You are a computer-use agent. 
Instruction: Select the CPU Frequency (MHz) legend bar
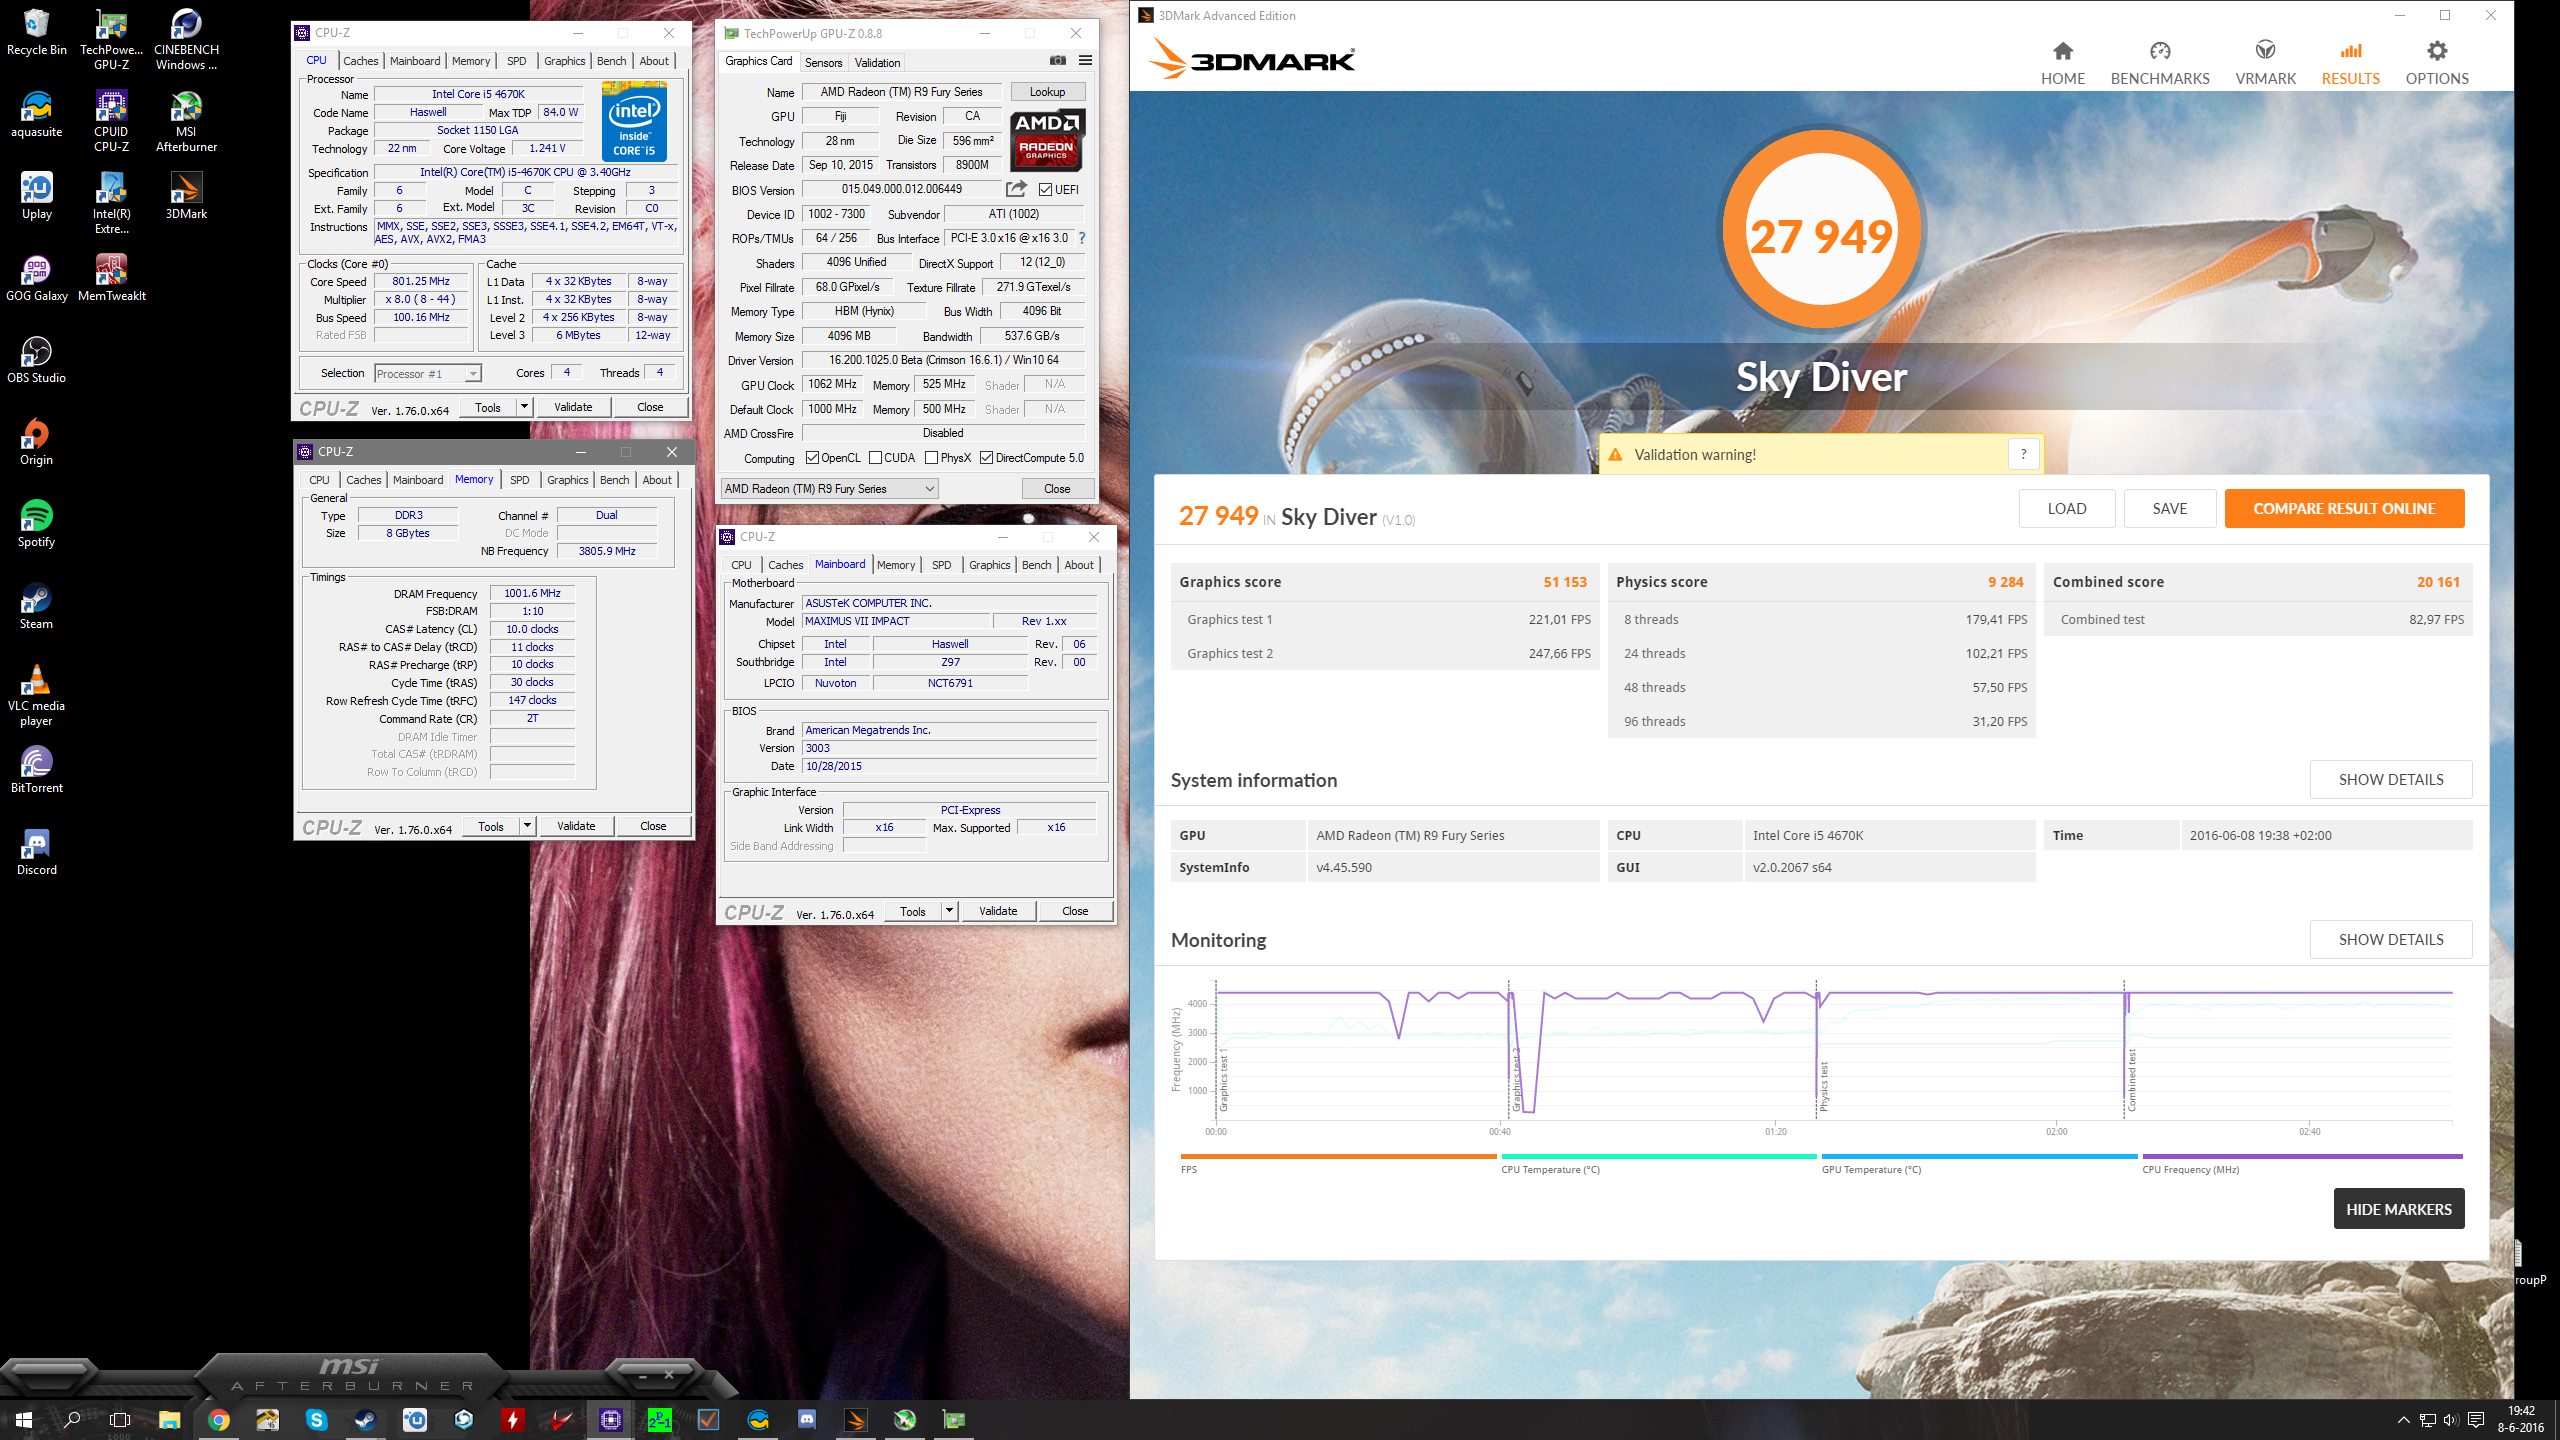coord(2302,1157)
